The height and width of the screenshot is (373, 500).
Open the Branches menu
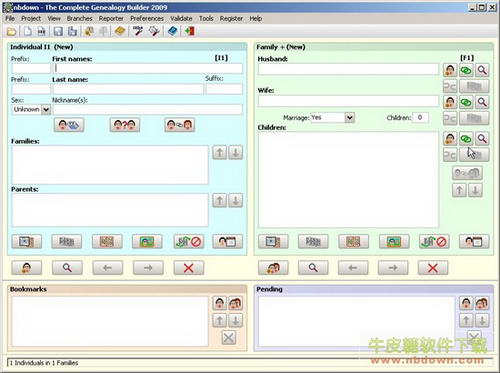[79, 19]
